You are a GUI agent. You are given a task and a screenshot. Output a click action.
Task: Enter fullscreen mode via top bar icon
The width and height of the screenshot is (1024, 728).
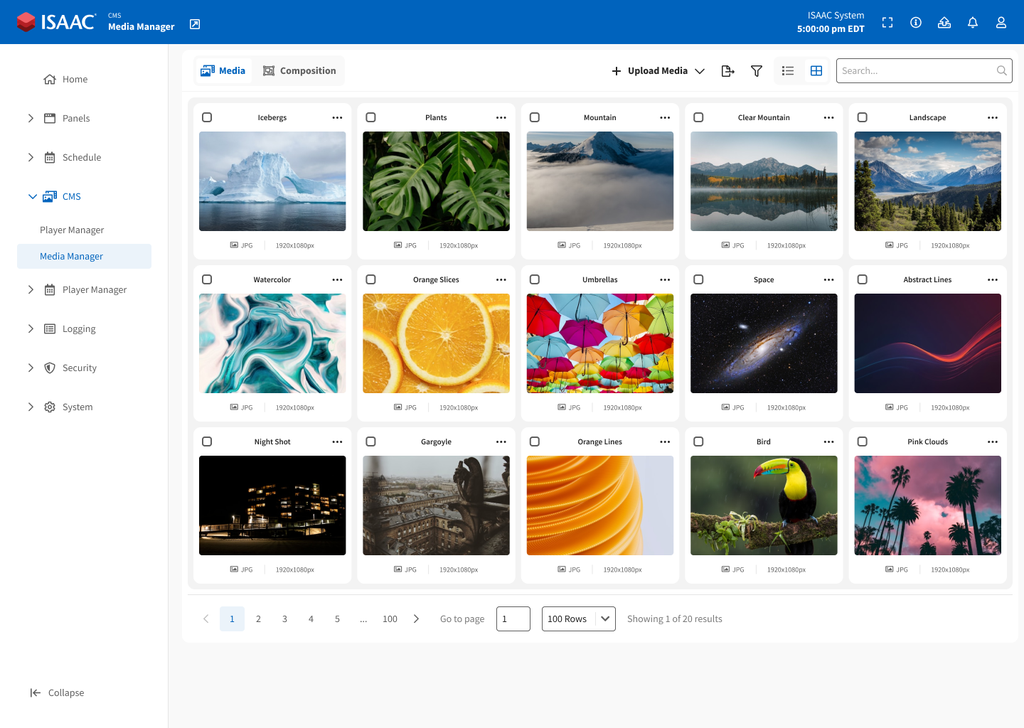point(887,21)
